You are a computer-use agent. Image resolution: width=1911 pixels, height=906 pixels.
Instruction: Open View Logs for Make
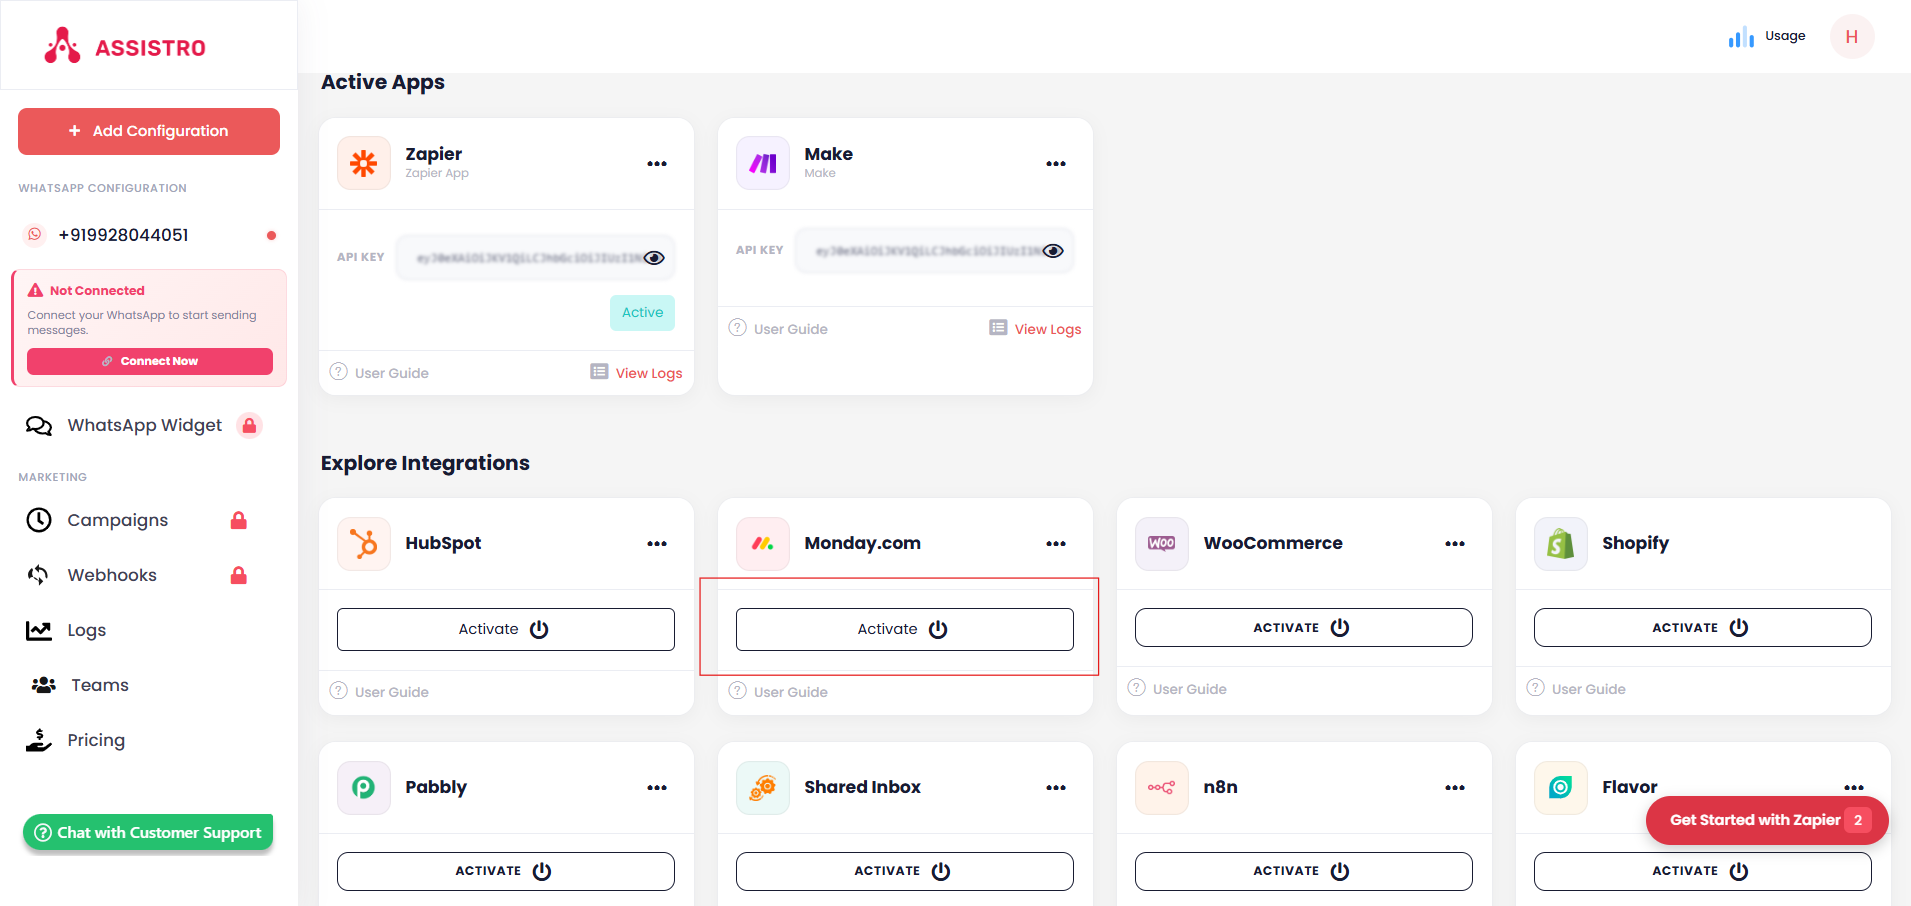(x=1047, y=329)
